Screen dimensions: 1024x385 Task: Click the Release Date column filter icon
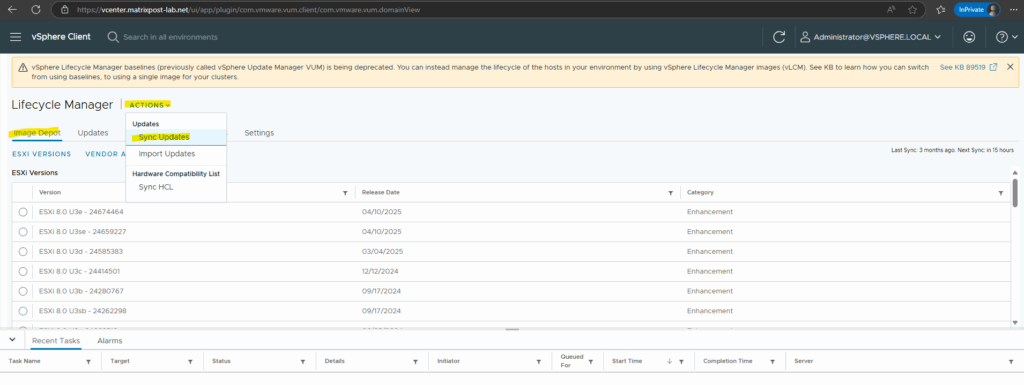[x=670, y=193]
